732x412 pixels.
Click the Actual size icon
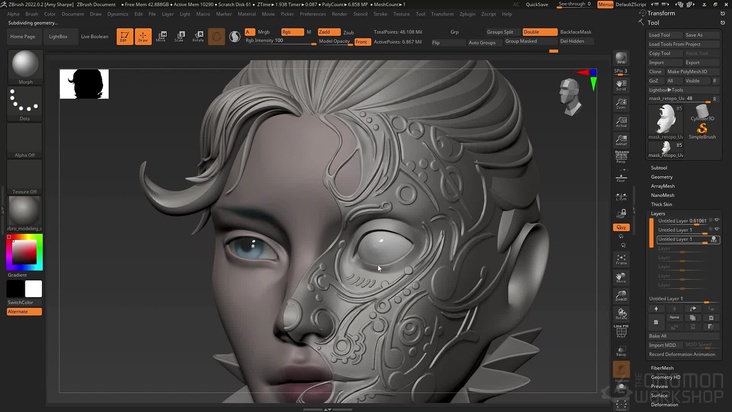pyautogui.click(x=621, y=122)
